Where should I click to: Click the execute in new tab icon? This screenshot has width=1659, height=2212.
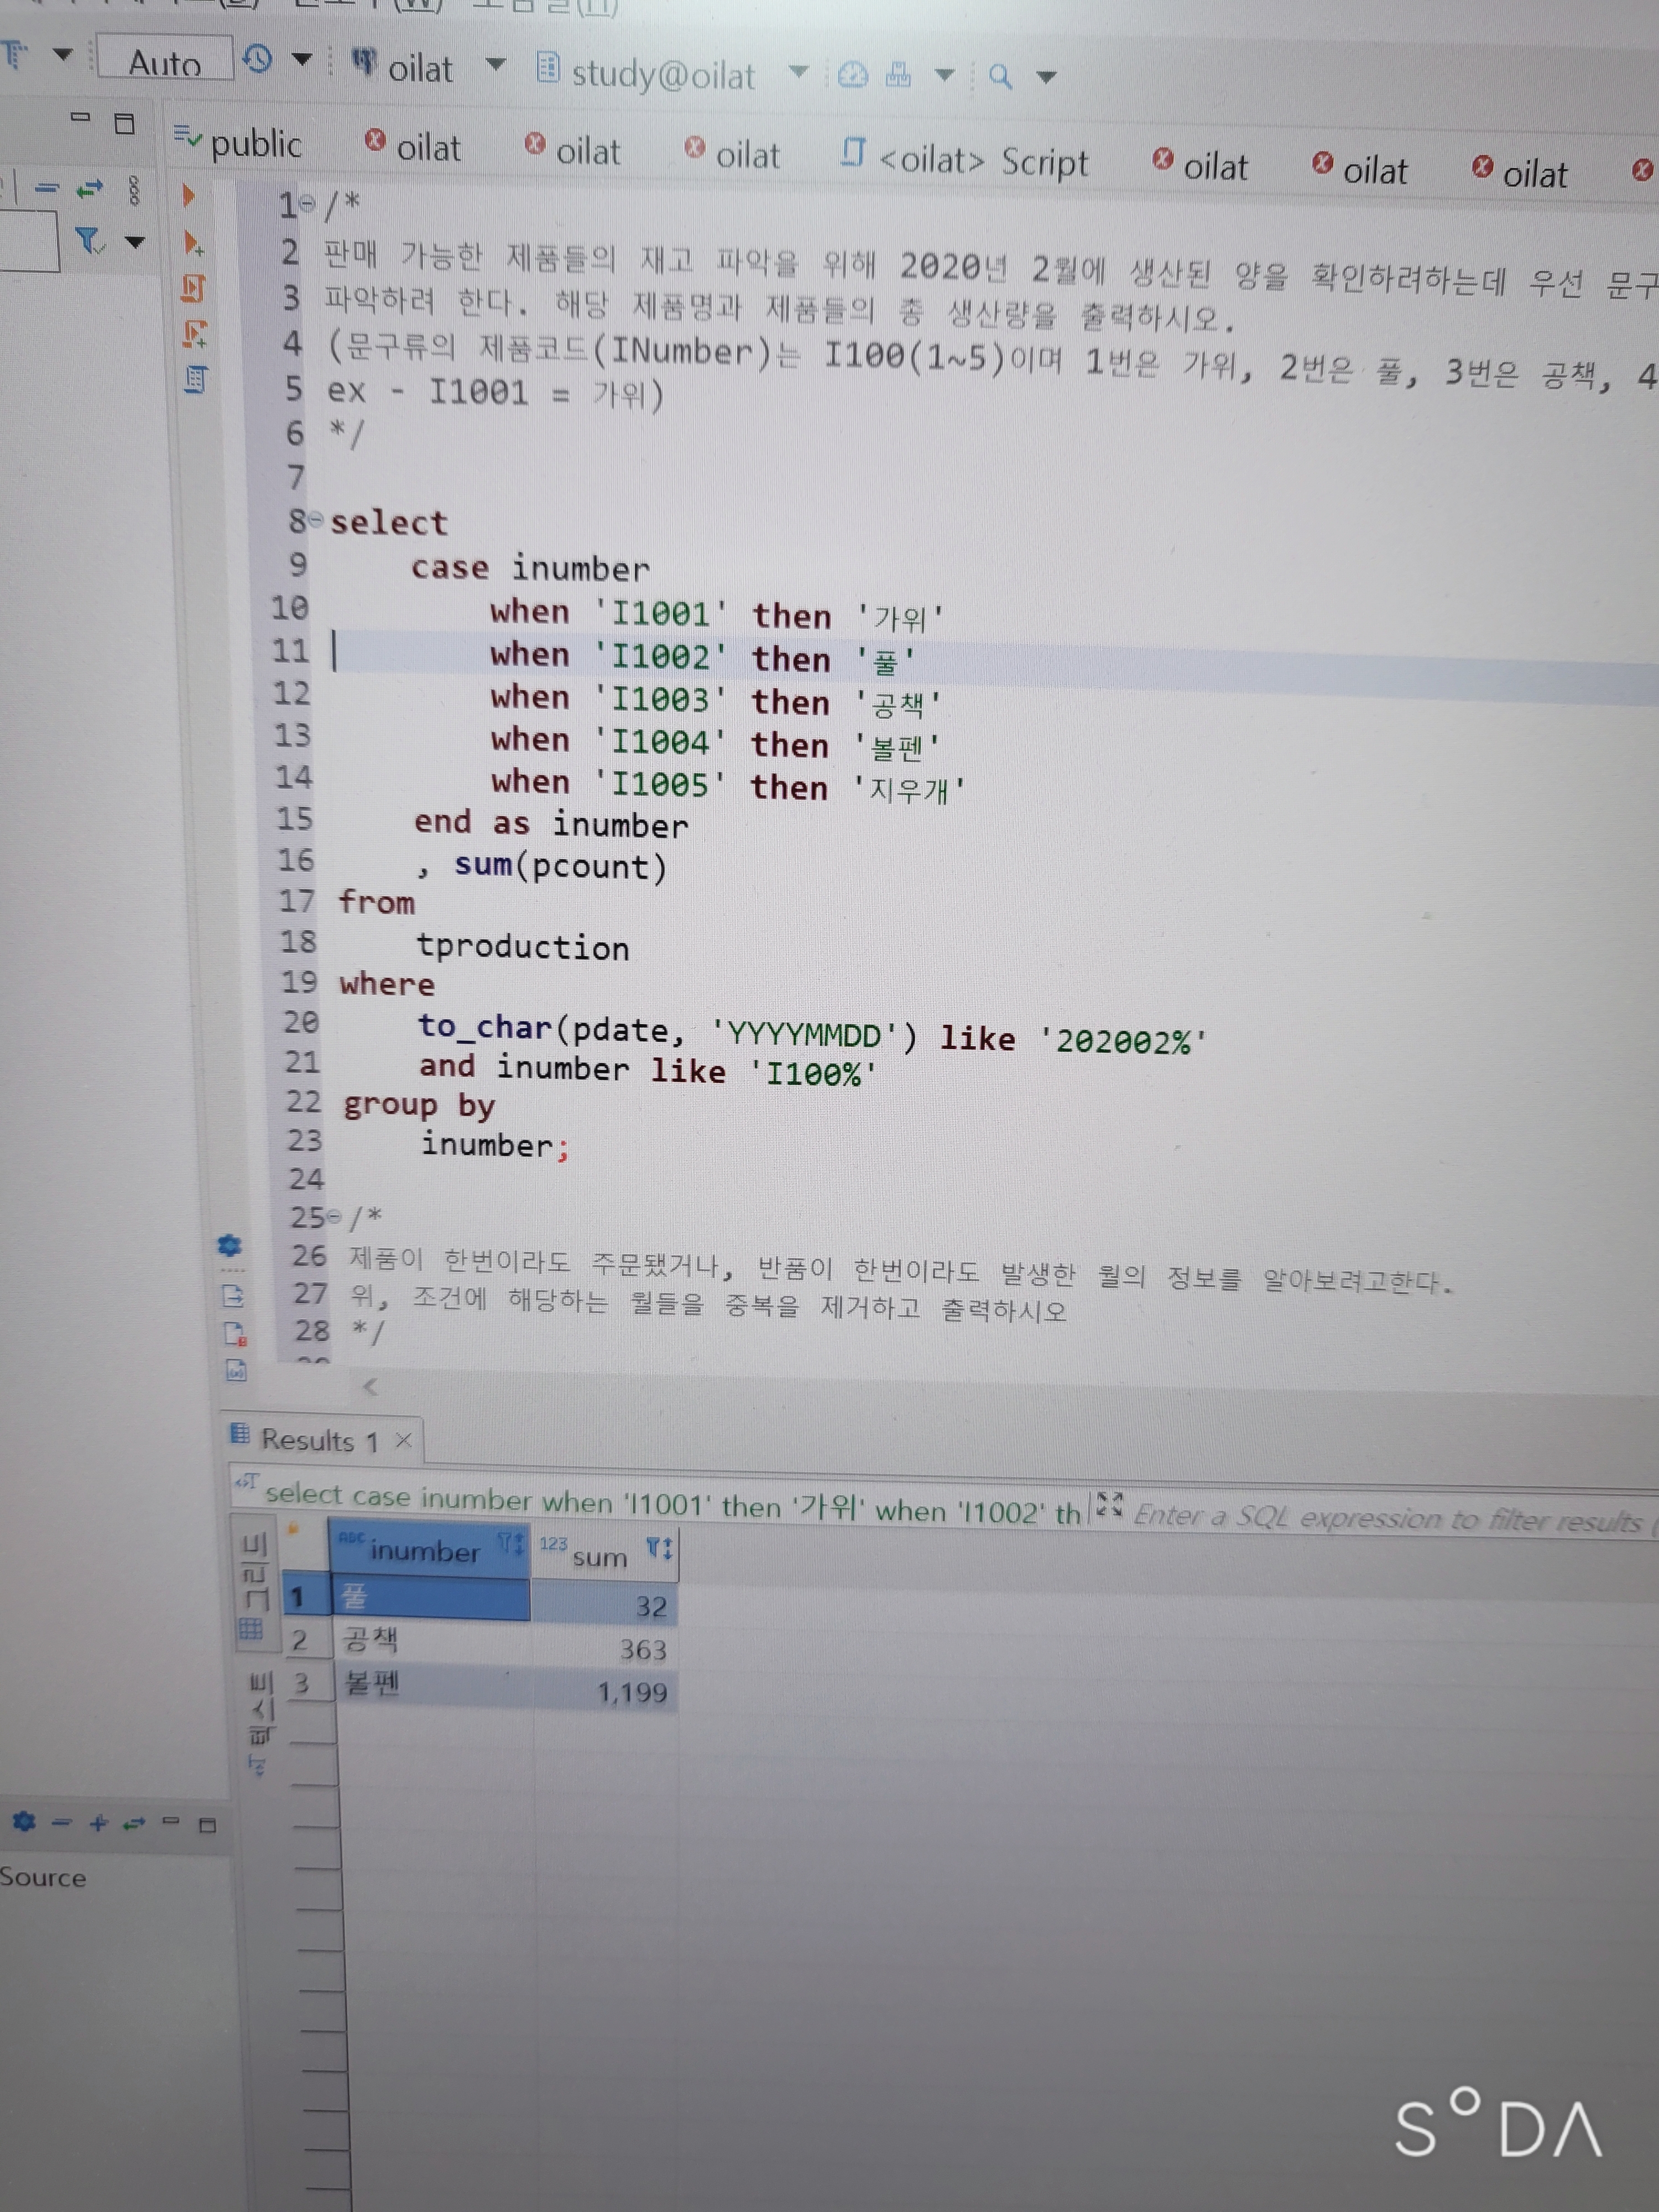click(192, 242)
